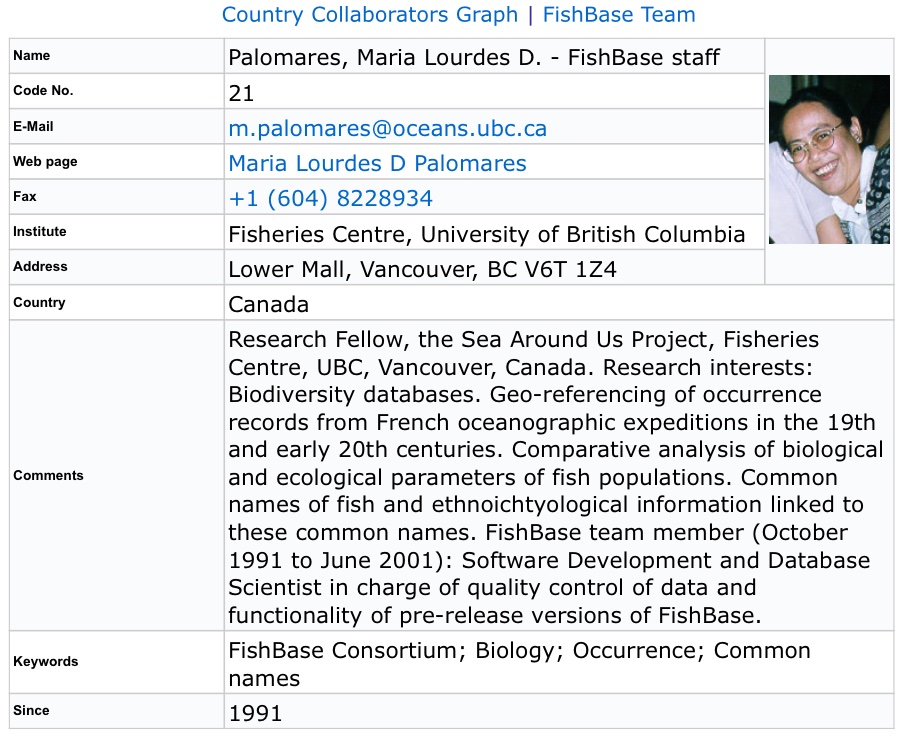
Task: Click the Web page row label
Action: [45, 161]
